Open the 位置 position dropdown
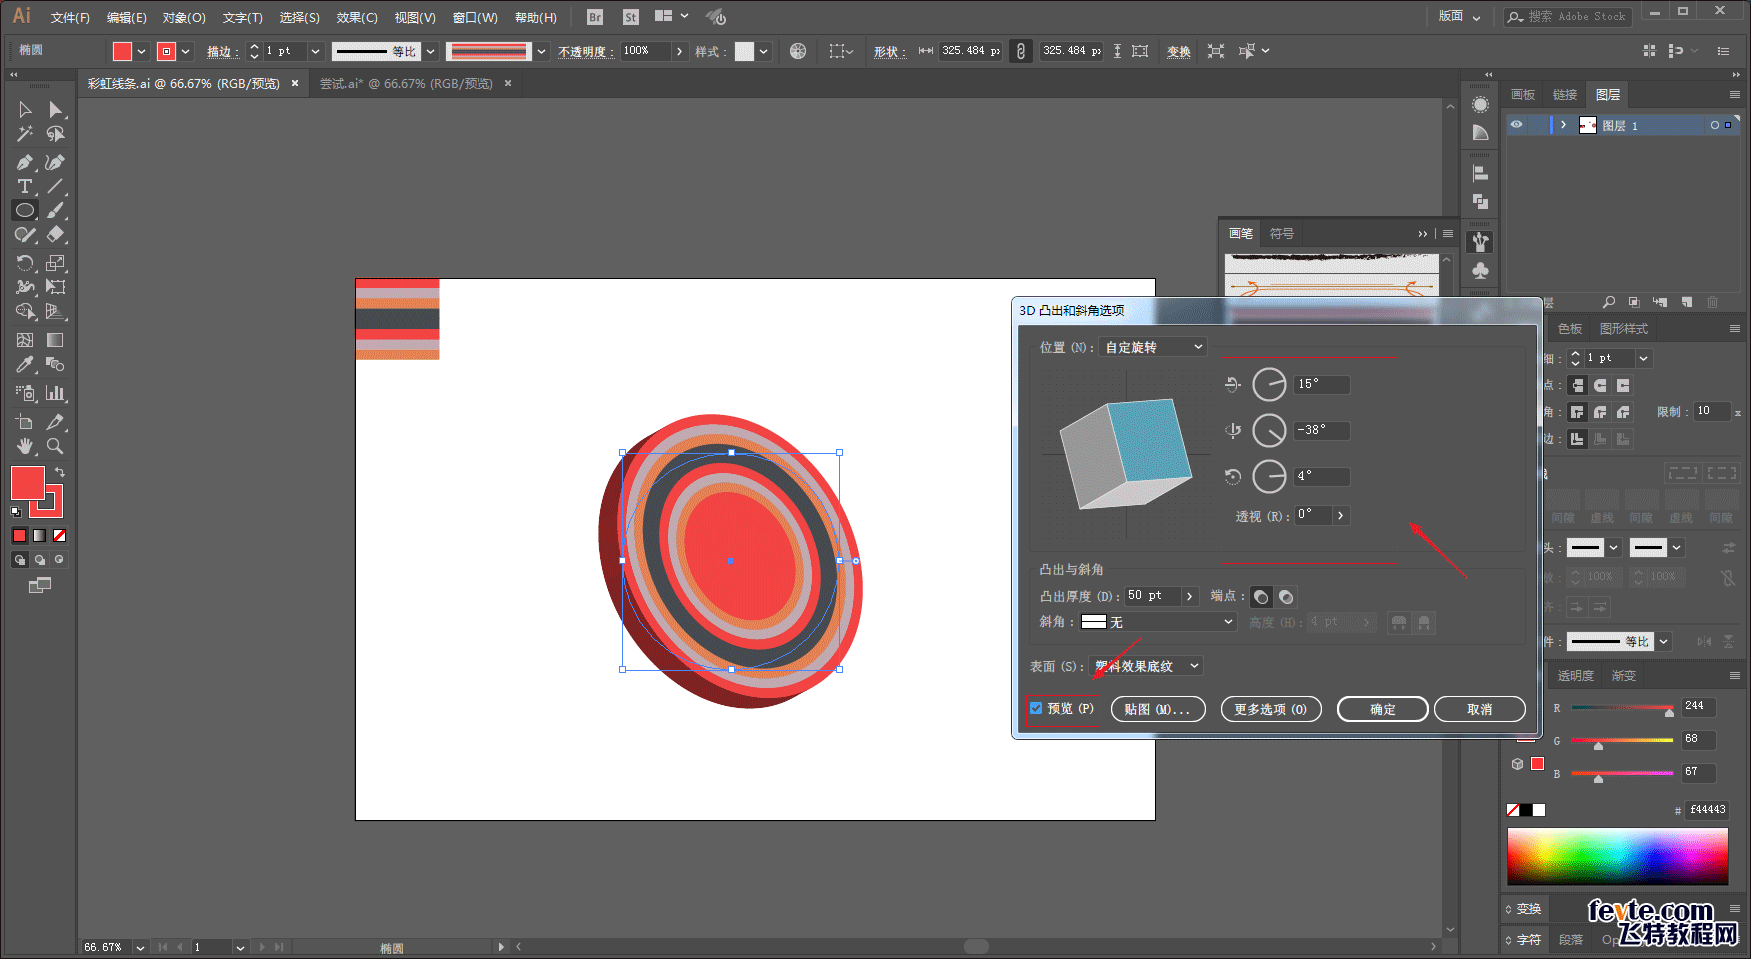The height and width of the screenshot is (959, 1751). [x=1153, y=347]
